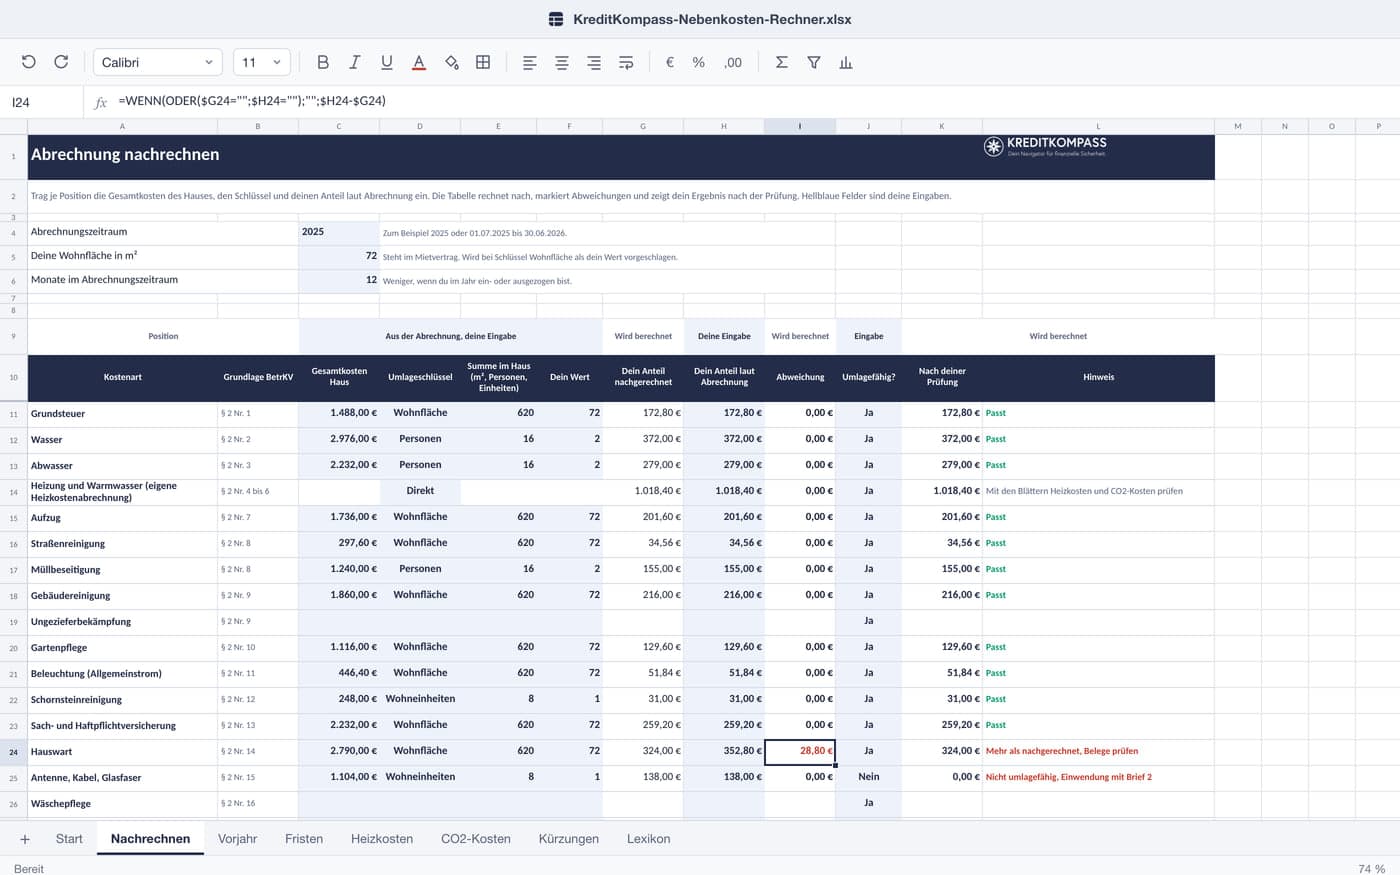
Task: Open the borders grid tool
Action: click(x=483, y=62)
